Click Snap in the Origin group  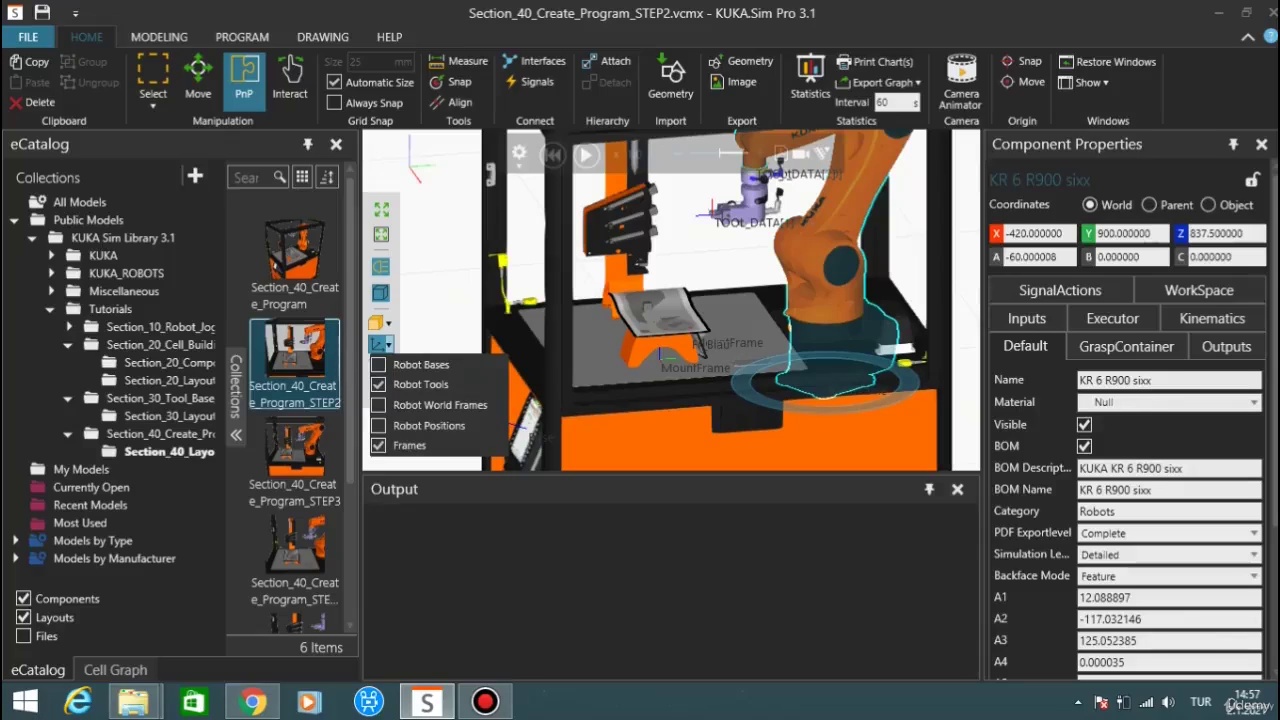click(1021, 61)
